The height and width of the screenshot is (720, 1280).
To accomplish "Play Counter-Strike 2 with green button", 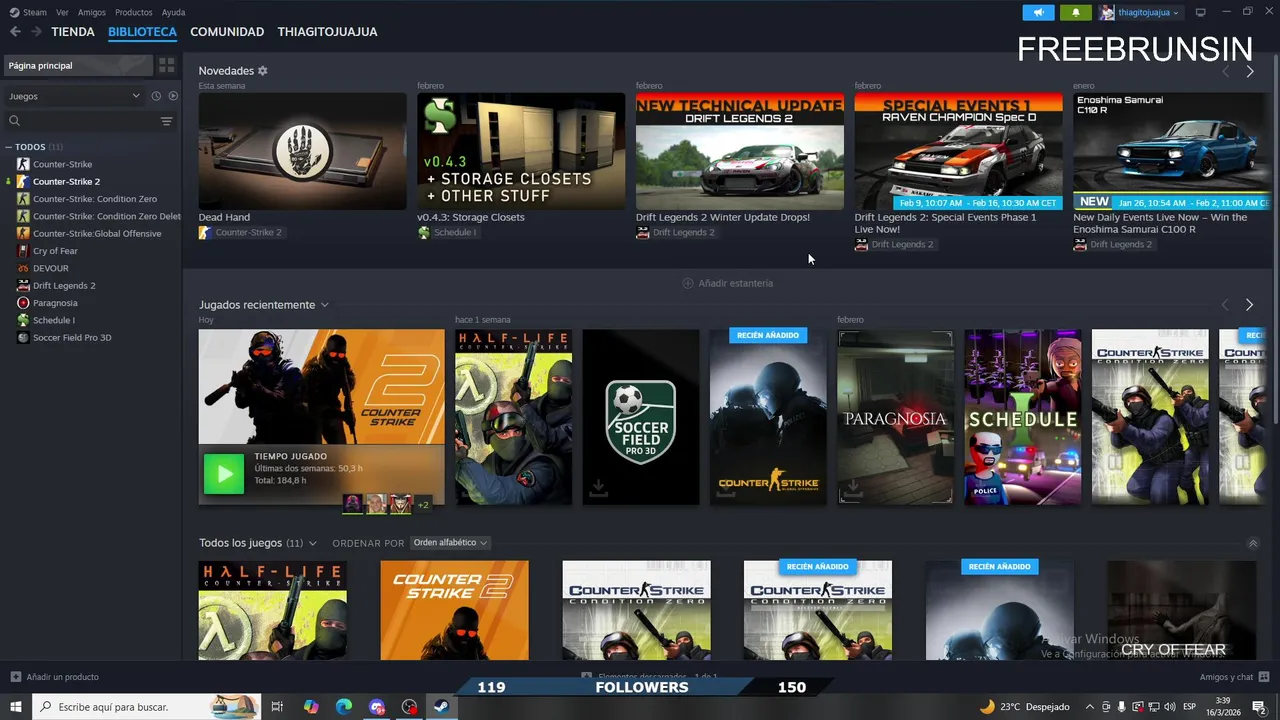I will [224, 474].
